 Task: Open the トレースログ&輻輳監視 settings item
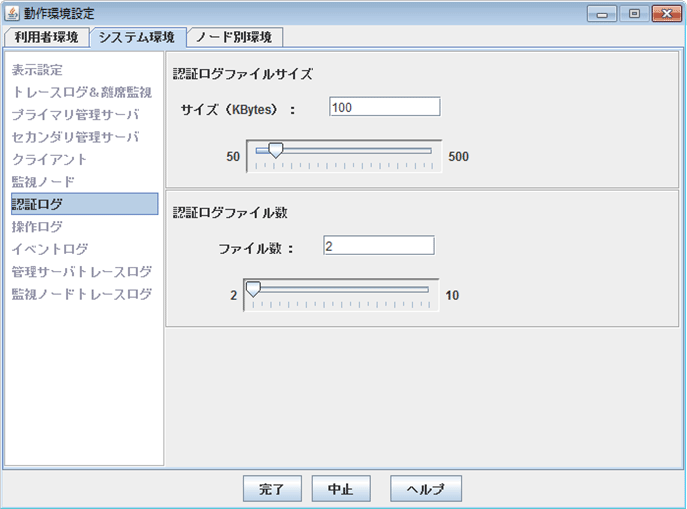pyautogui.click(x=81, y=93)
